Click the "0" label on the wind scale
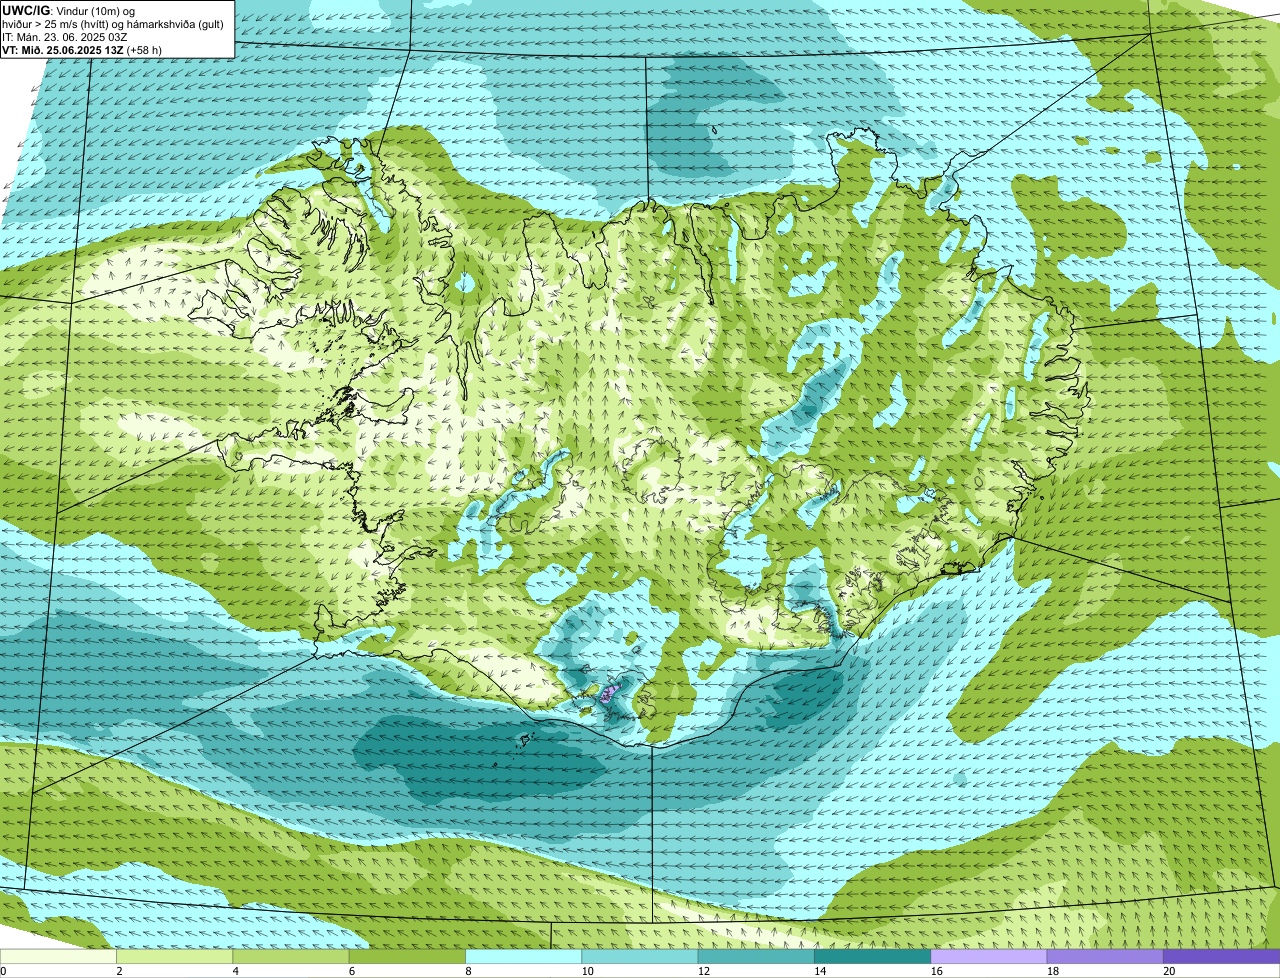Viewport: 1280px width, 978px height. [x=3, y=971]
